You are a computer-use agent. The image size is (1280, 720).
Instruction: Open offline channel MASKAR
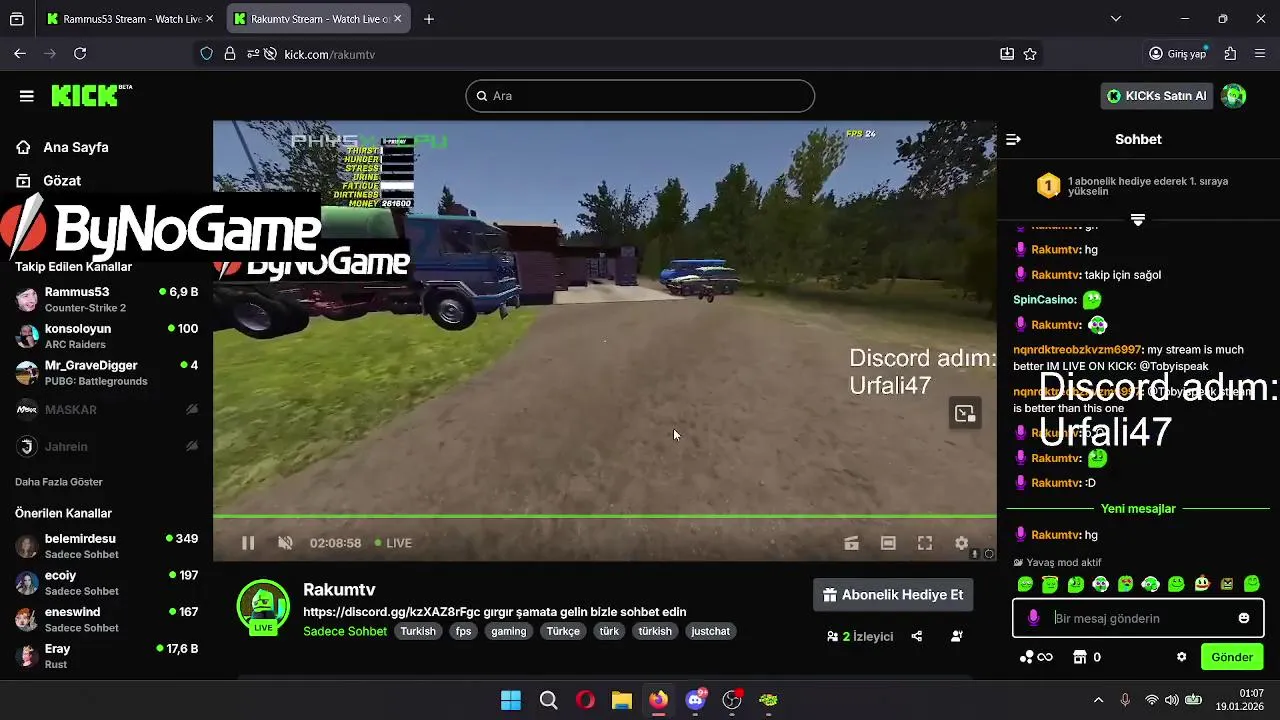[106, 410]
